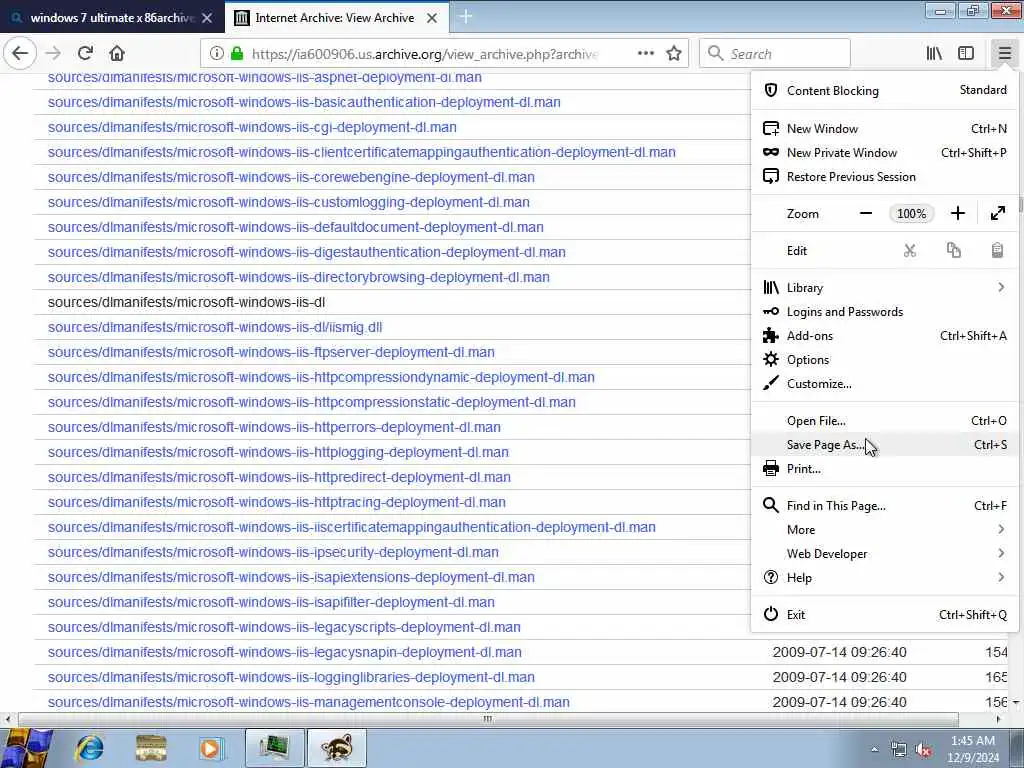The height and width of the screenshot is (768, 1024).
Task: Open iis-ftpserver-deployment-dl.man link
Action: [x=271, y=352]
